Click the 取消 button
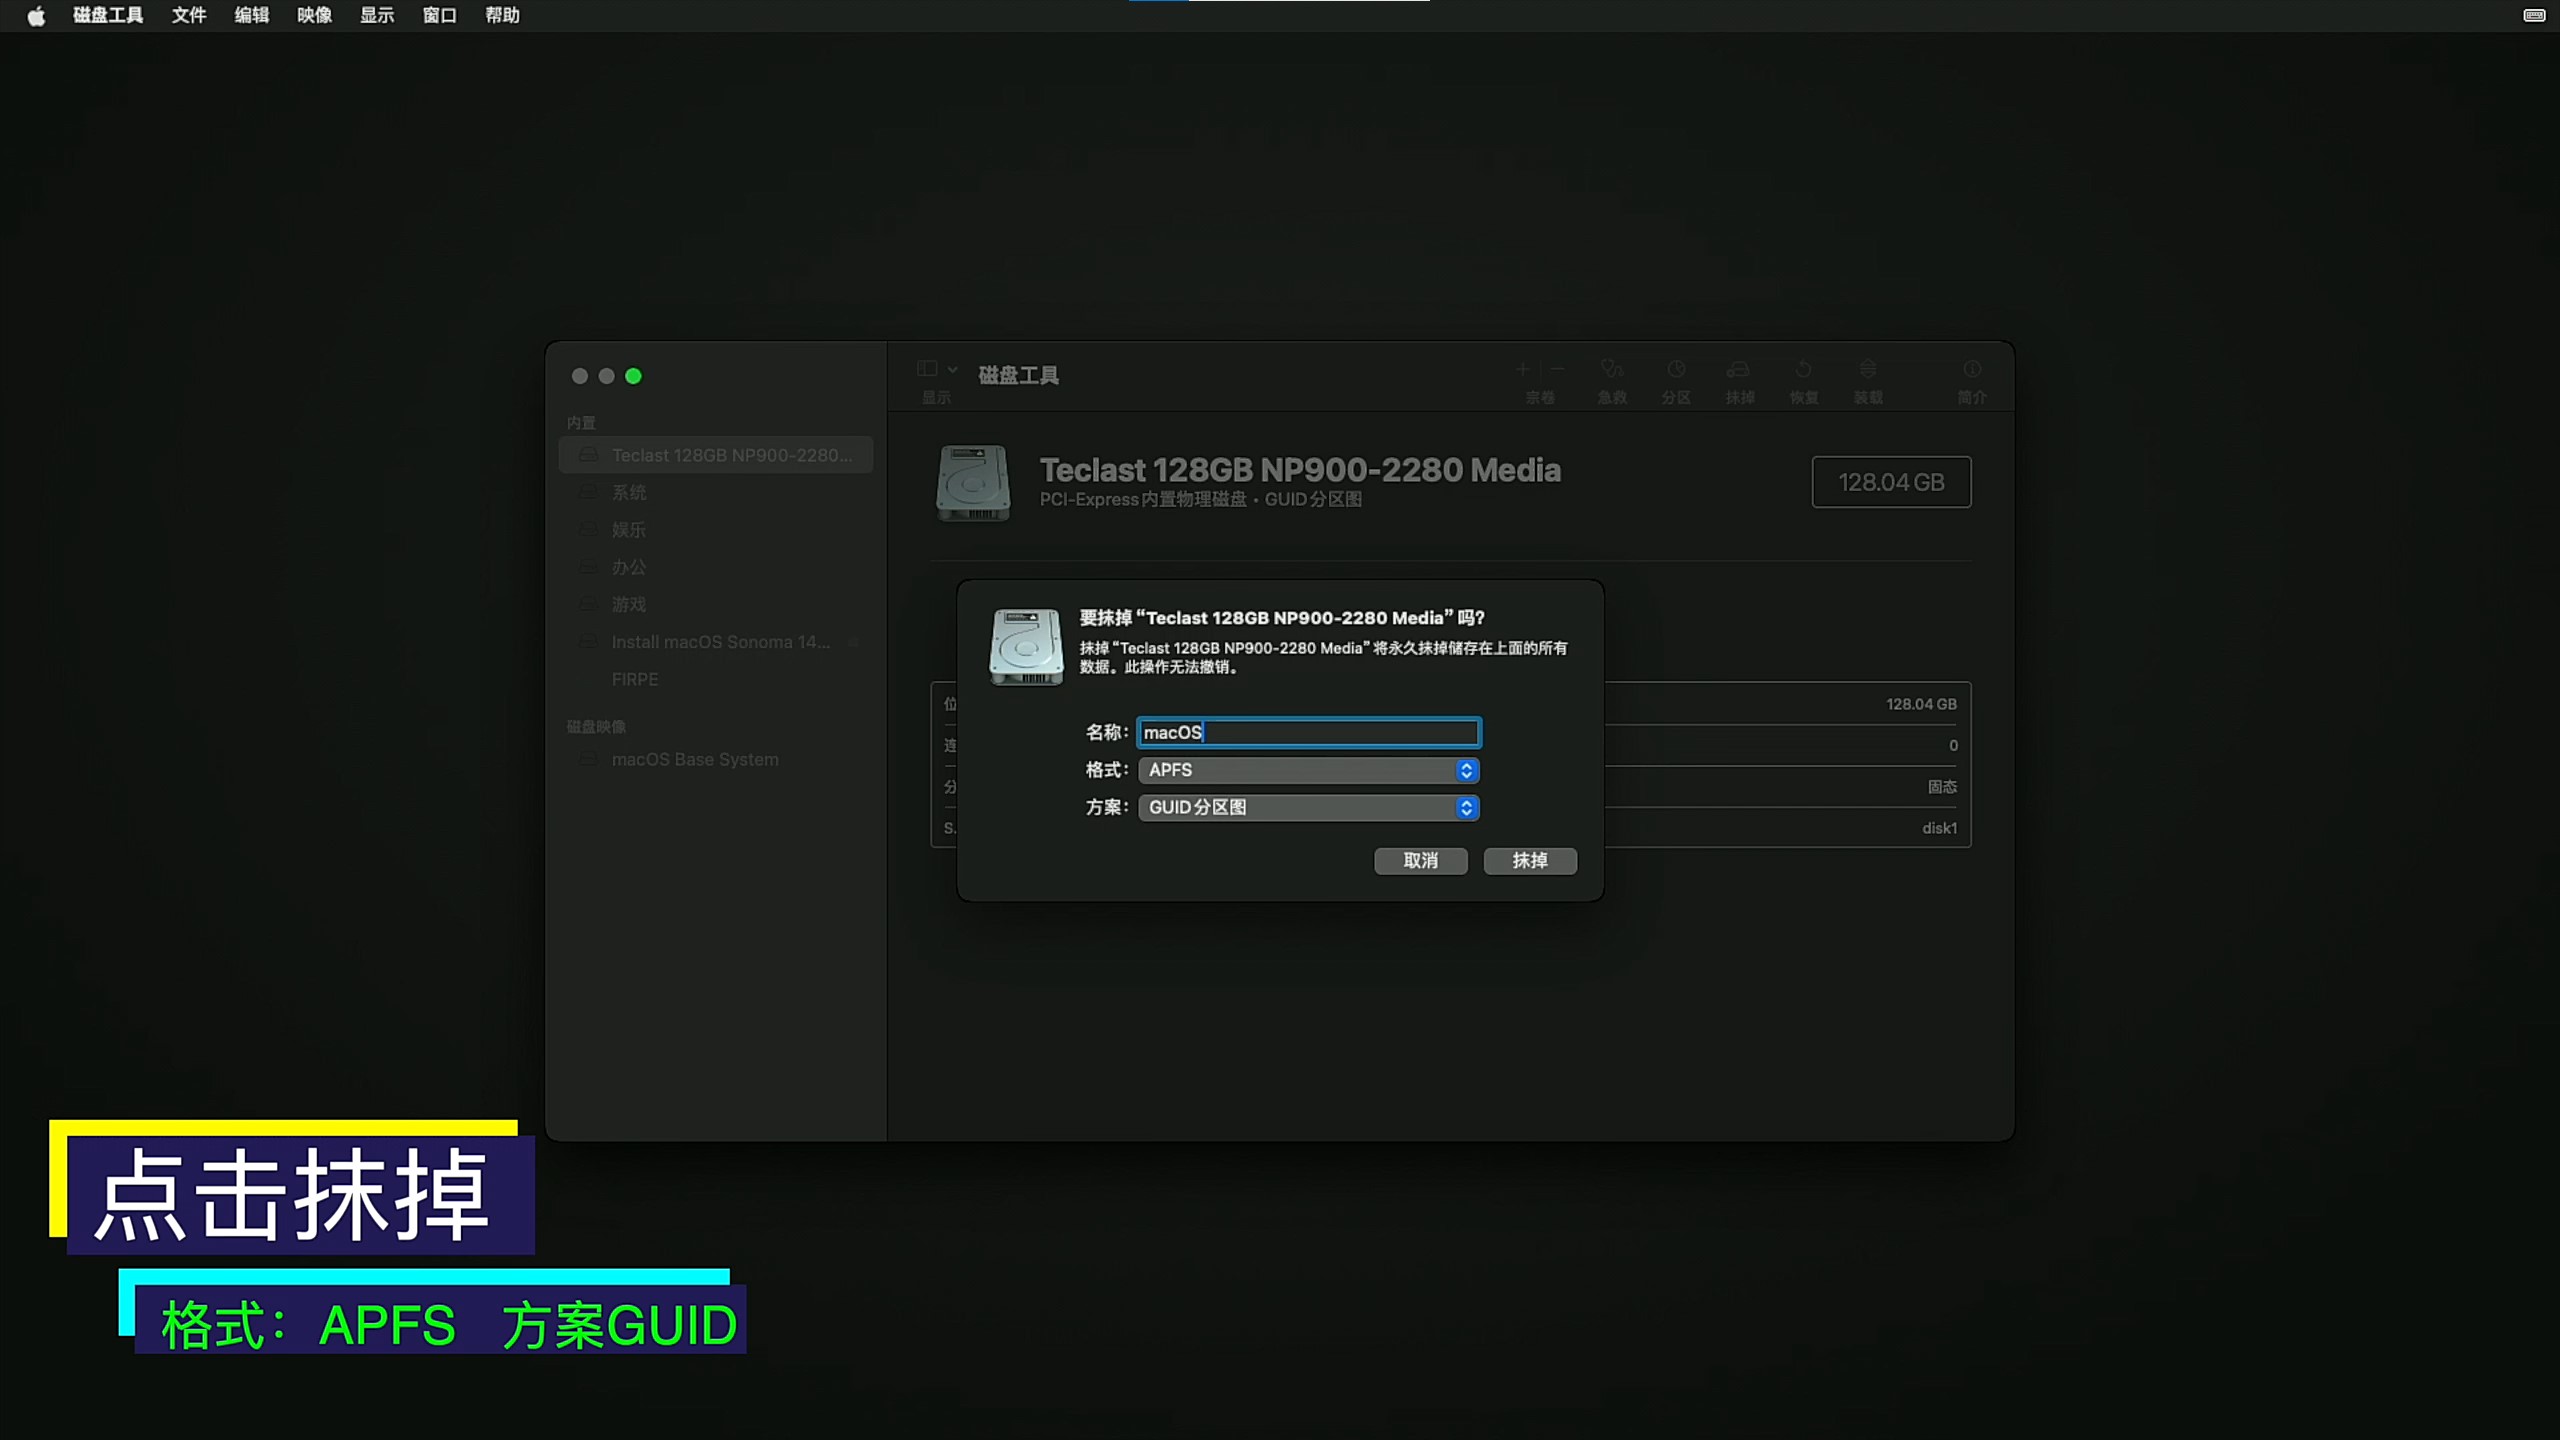Viewport: 2560px width, 1440px height. tap(1420, 860)
